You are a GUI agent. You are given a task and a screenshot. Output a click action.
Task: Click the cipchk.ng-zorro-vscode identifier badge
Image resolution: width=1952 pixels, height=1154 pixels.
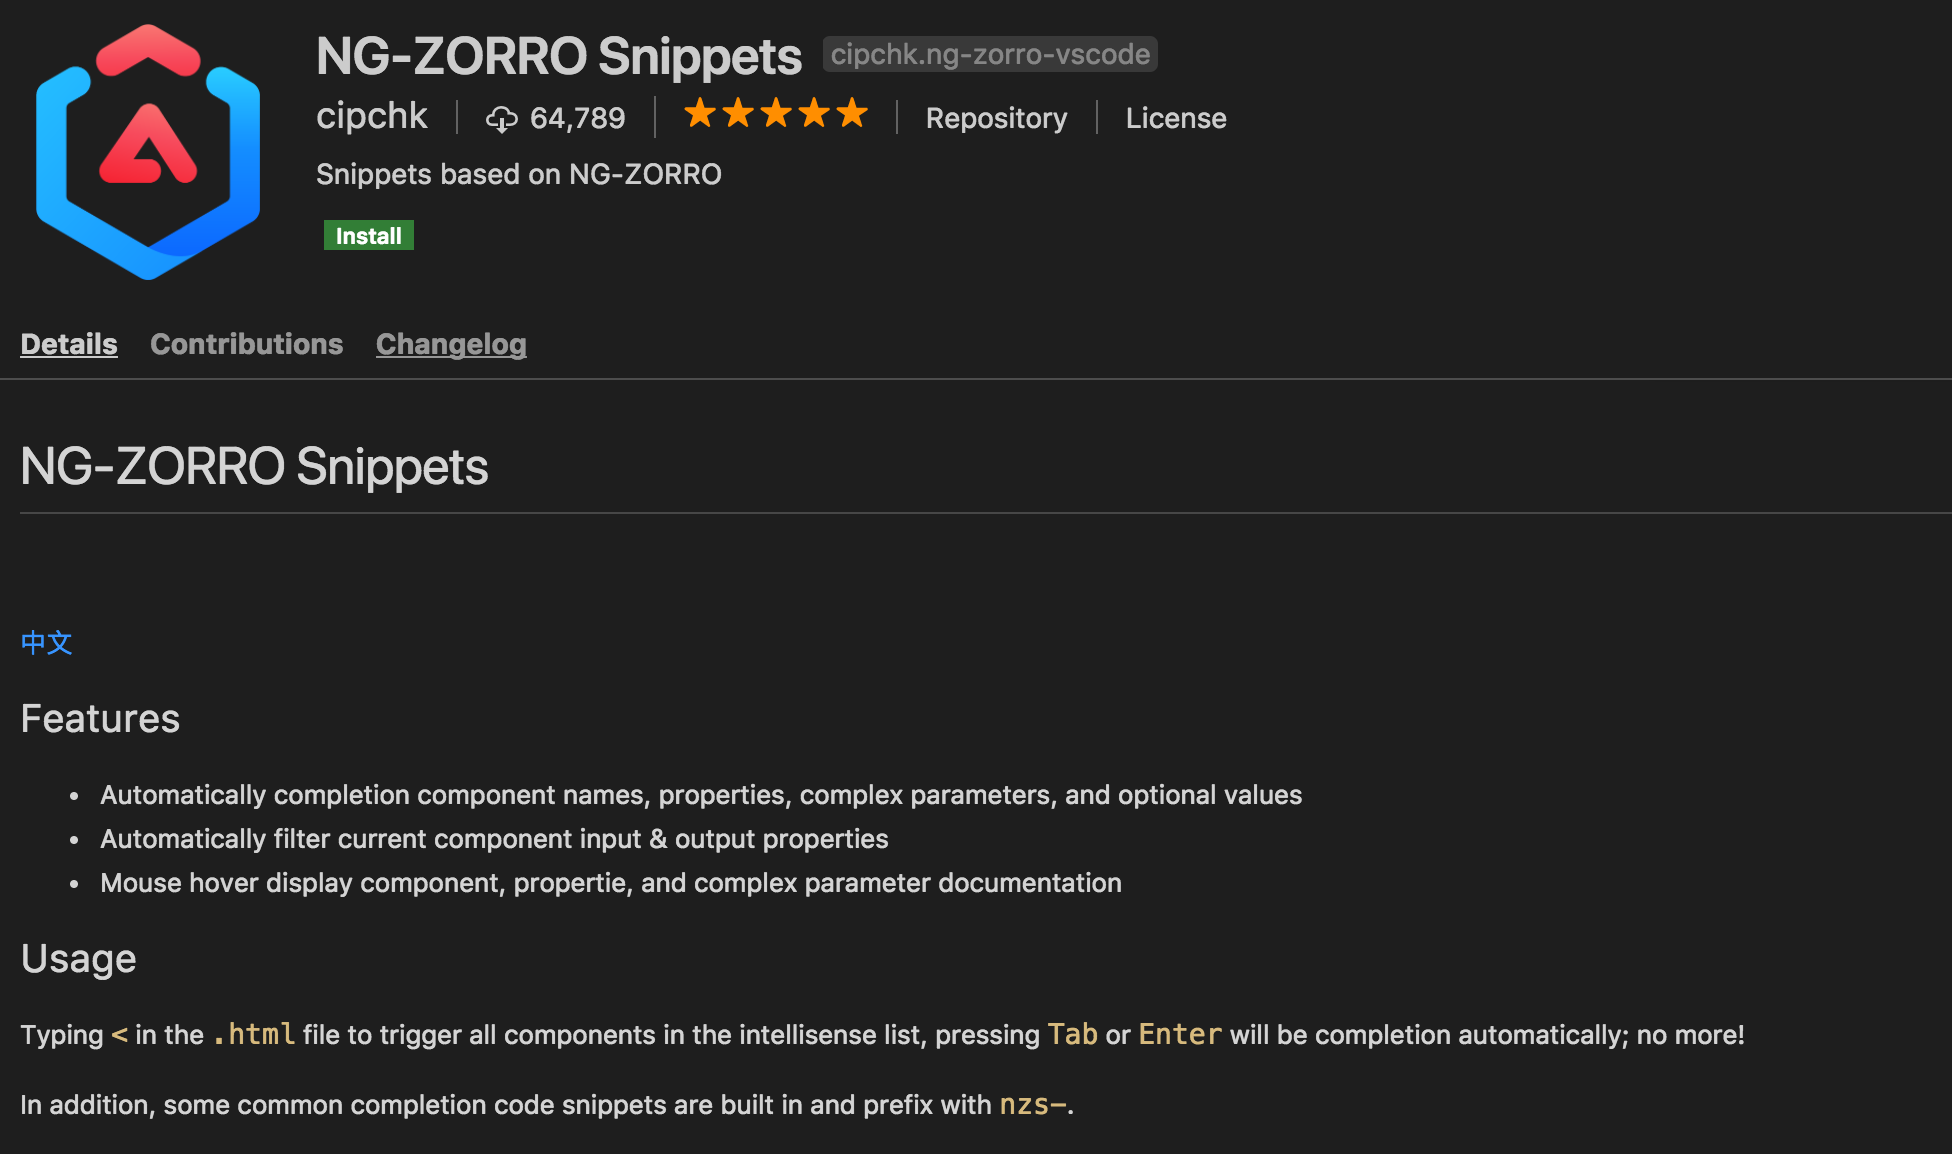pos(990,54)
